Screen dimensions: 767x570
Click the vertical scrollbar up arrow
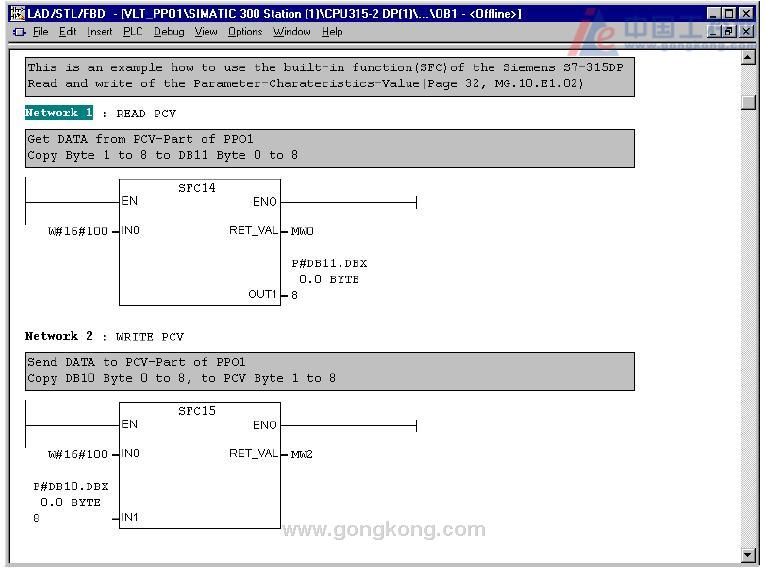tap(748, 58)
